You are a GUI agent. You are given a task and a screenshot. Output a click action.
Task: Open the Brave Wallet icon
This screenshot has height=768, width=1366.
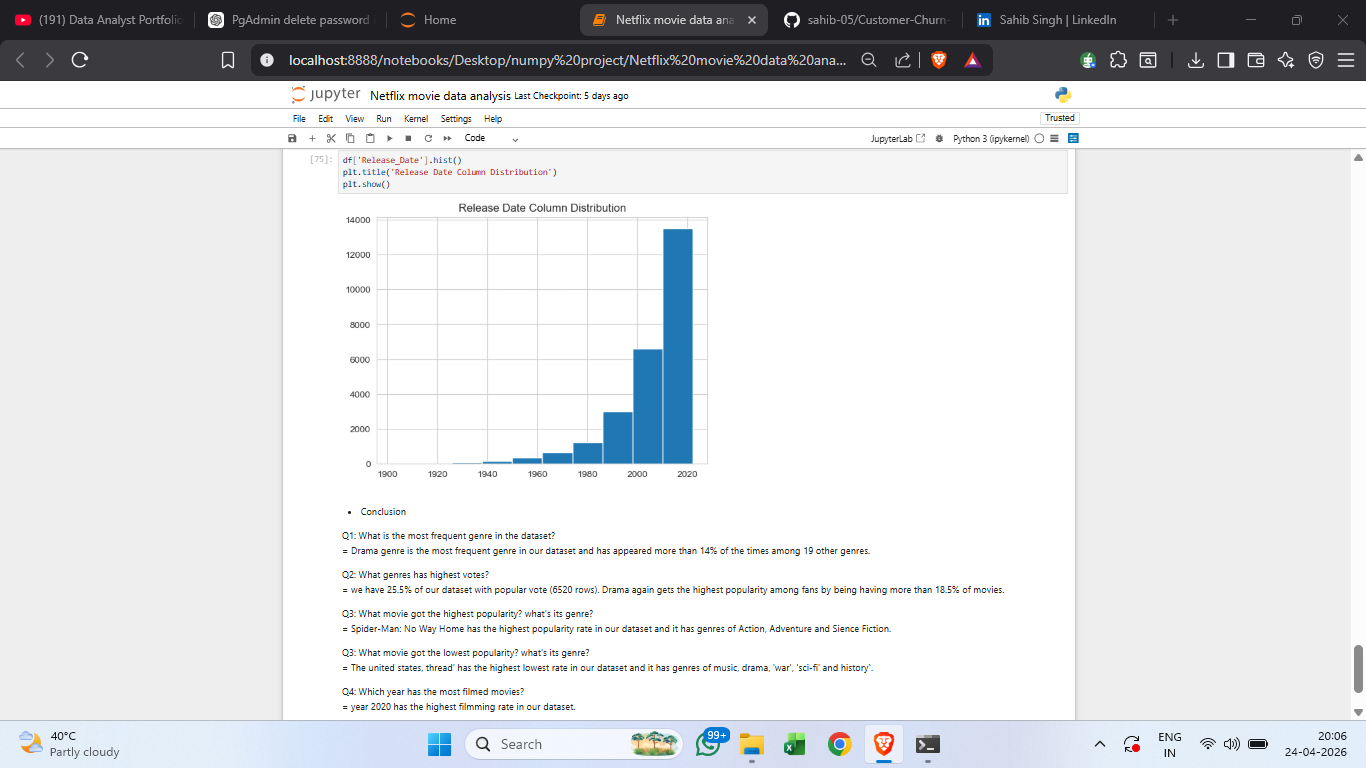coord(1256,61)
